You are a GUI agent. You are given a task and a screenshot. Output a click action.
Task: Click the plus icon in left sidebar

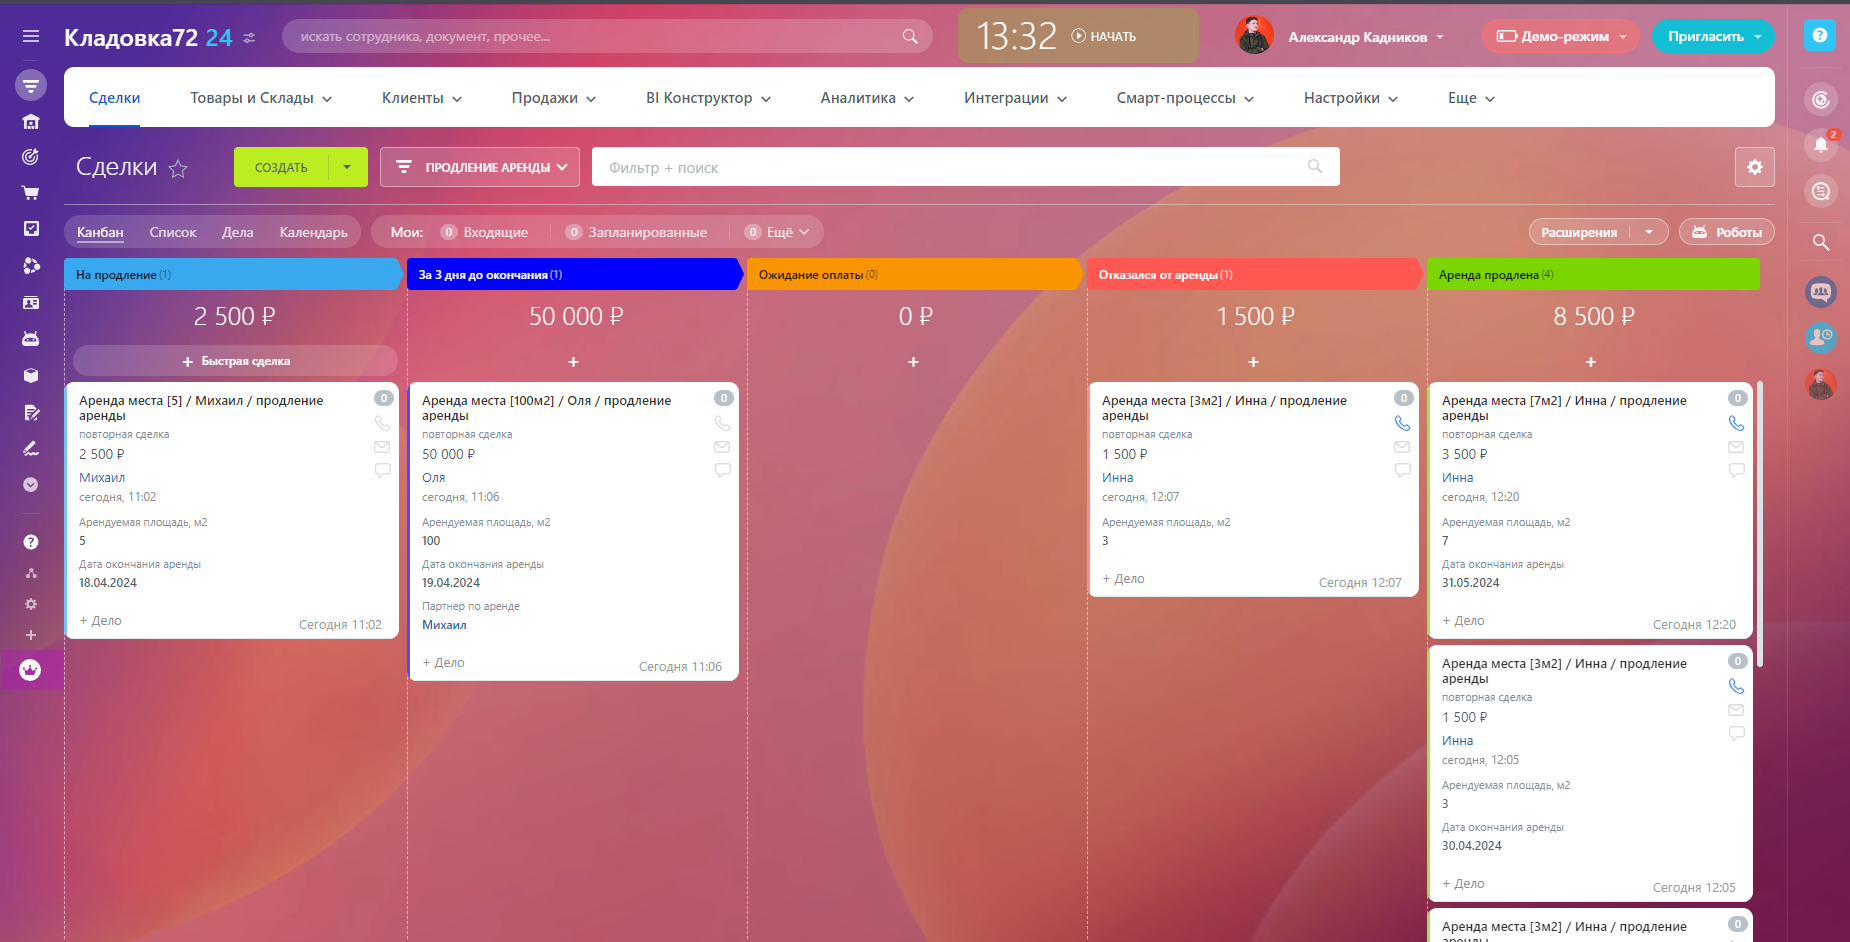pyautogui.click(x=31, y=635)
